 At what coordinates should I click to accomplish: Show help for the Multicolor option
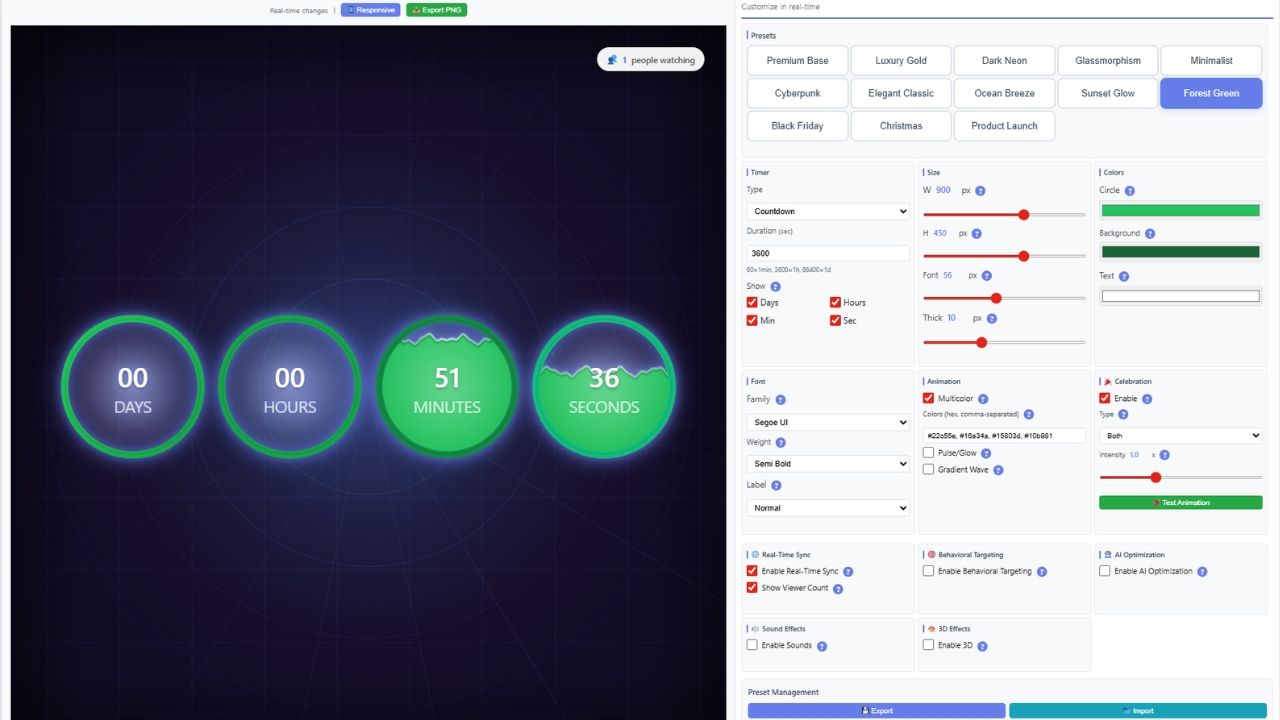tap(983, 399)
